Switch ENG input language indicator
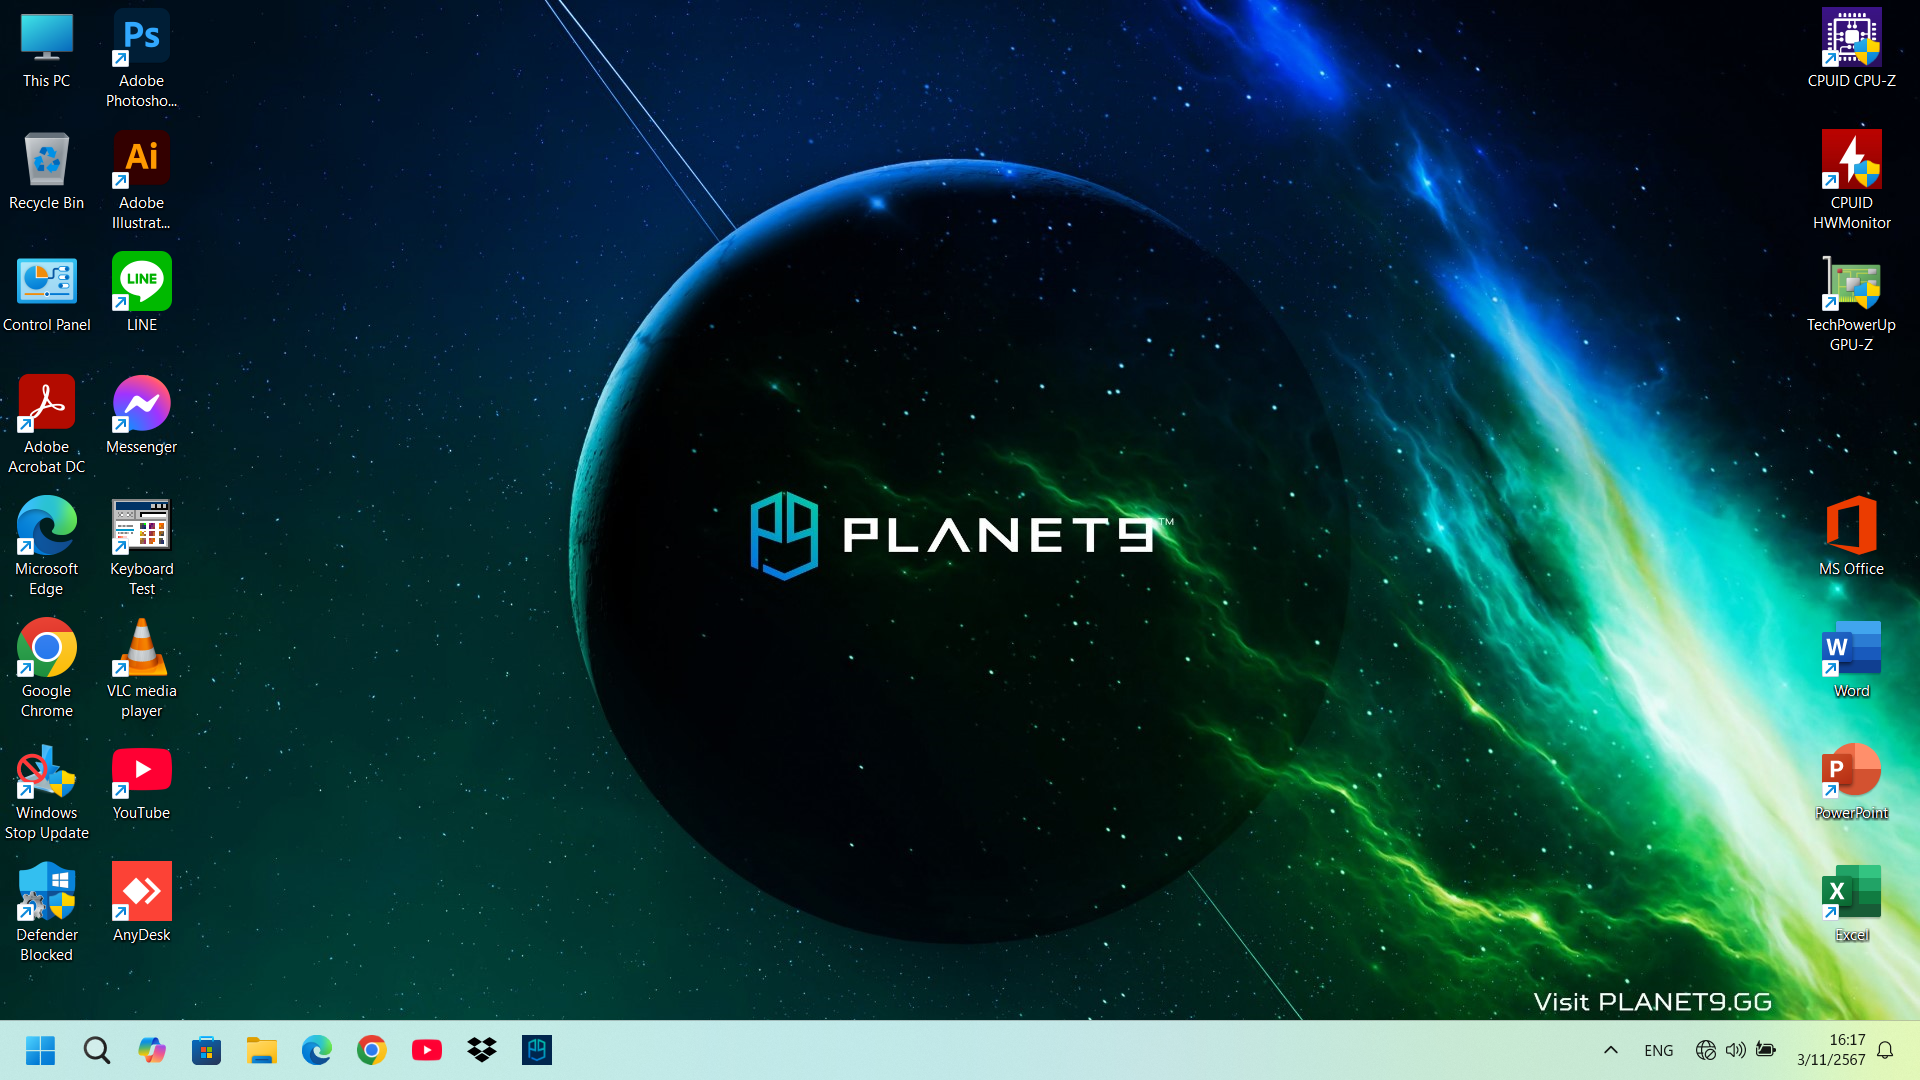The height and width of the screenshot is (1080, 1920). point(1658,1050)
